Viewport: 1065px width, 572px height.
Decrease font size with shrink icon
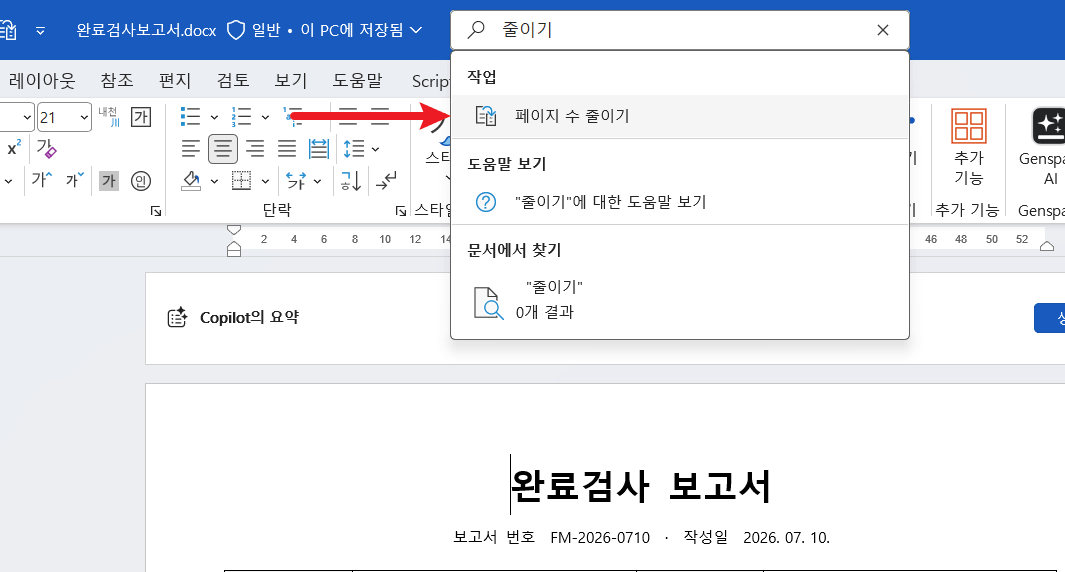pyautogui.click(x=75, y=180)
